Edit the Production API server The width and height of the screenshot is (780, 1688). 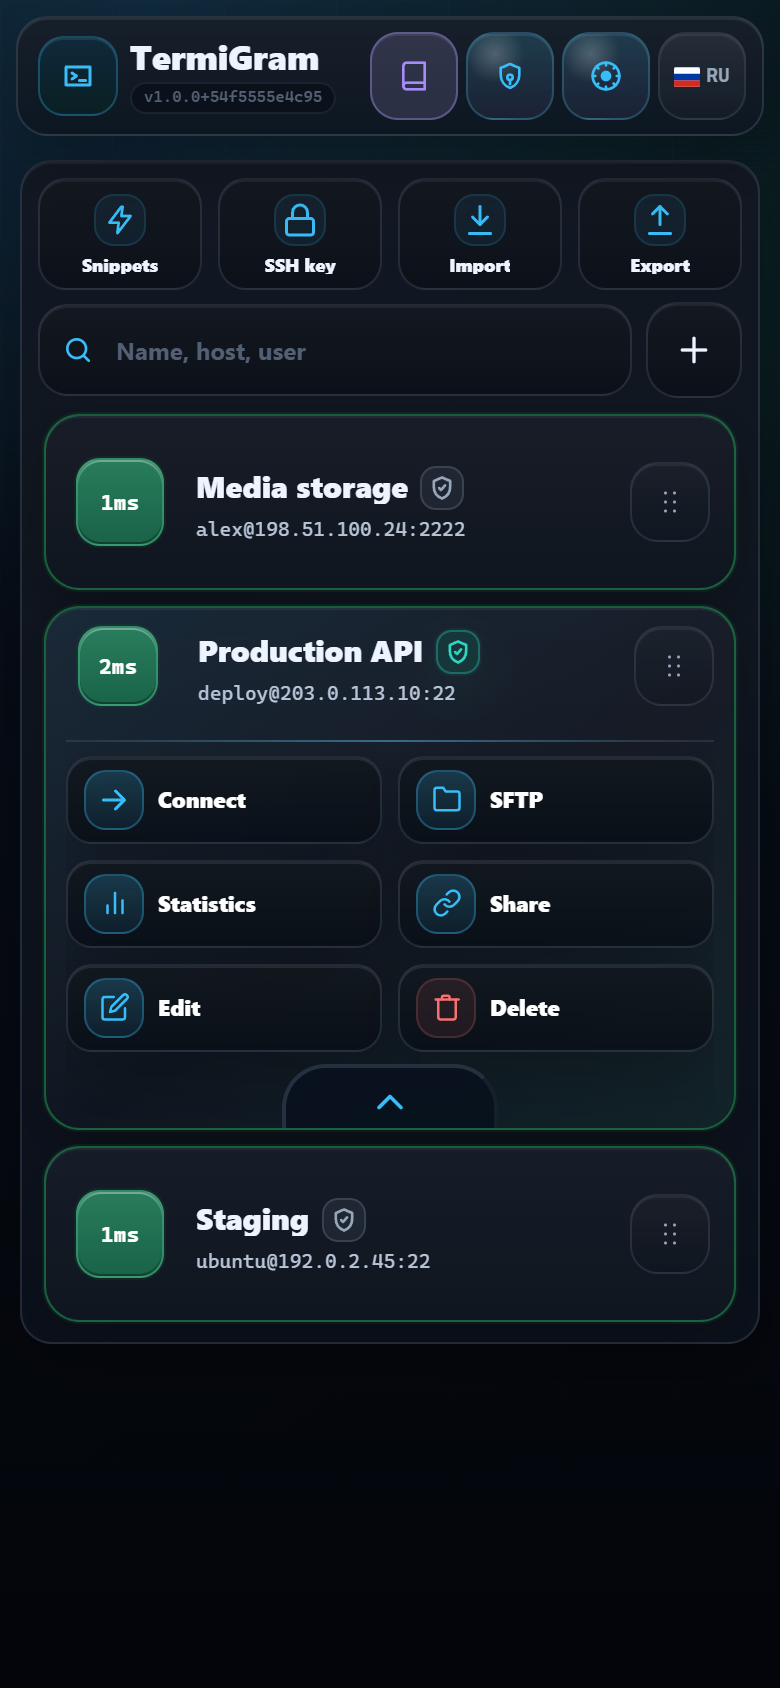[x=224, y=1008]
